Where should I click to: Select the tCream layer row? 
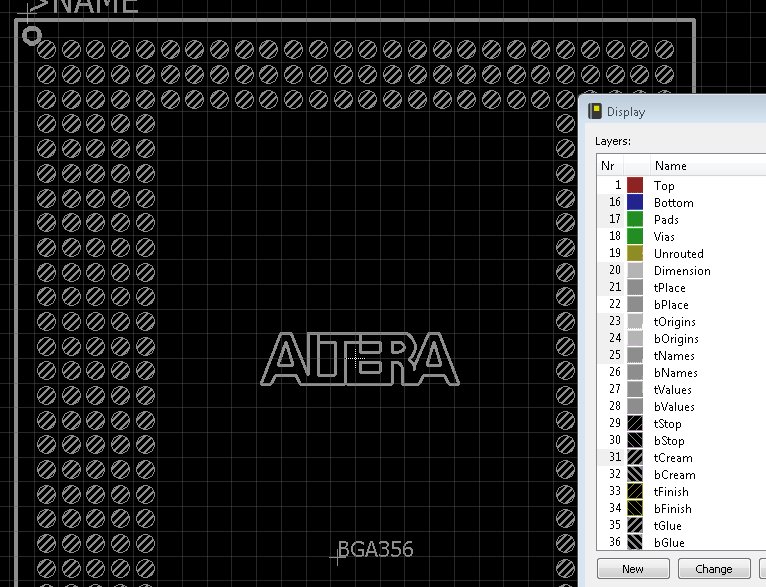[x=681, y=458]
